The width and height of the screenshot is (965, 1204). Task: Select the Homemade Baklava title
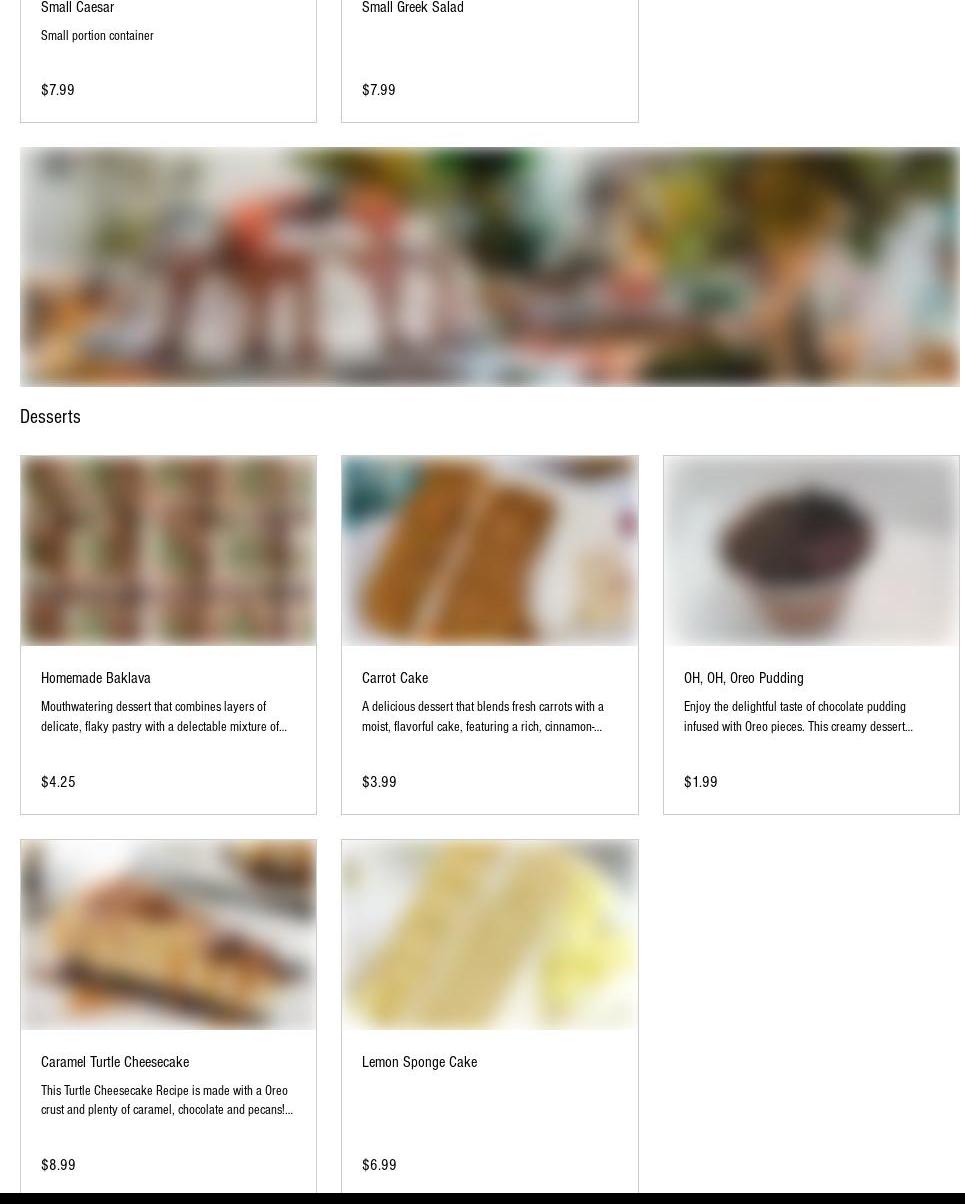click(x=96, y=678)
